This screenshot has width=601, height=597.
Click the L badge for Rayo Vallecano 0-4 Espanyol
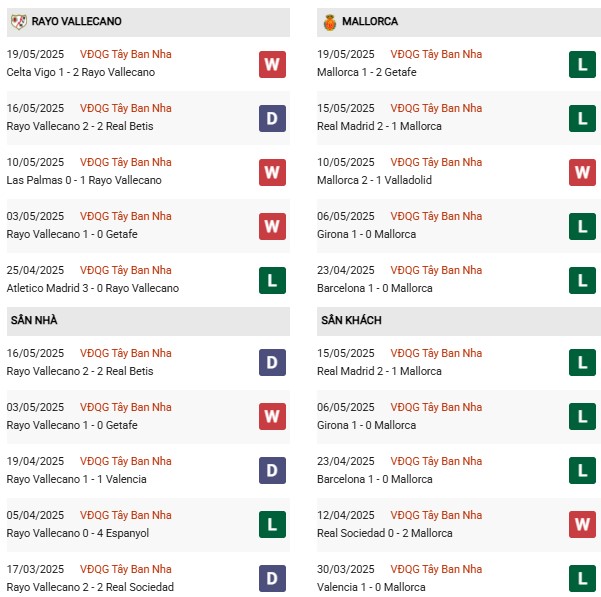pyautogui.click(x=272, y=524)
